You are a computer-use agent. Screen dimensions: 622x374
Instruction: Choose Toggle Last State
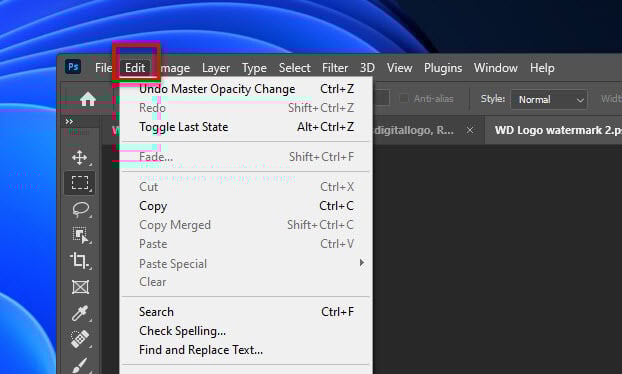(246, 127)
